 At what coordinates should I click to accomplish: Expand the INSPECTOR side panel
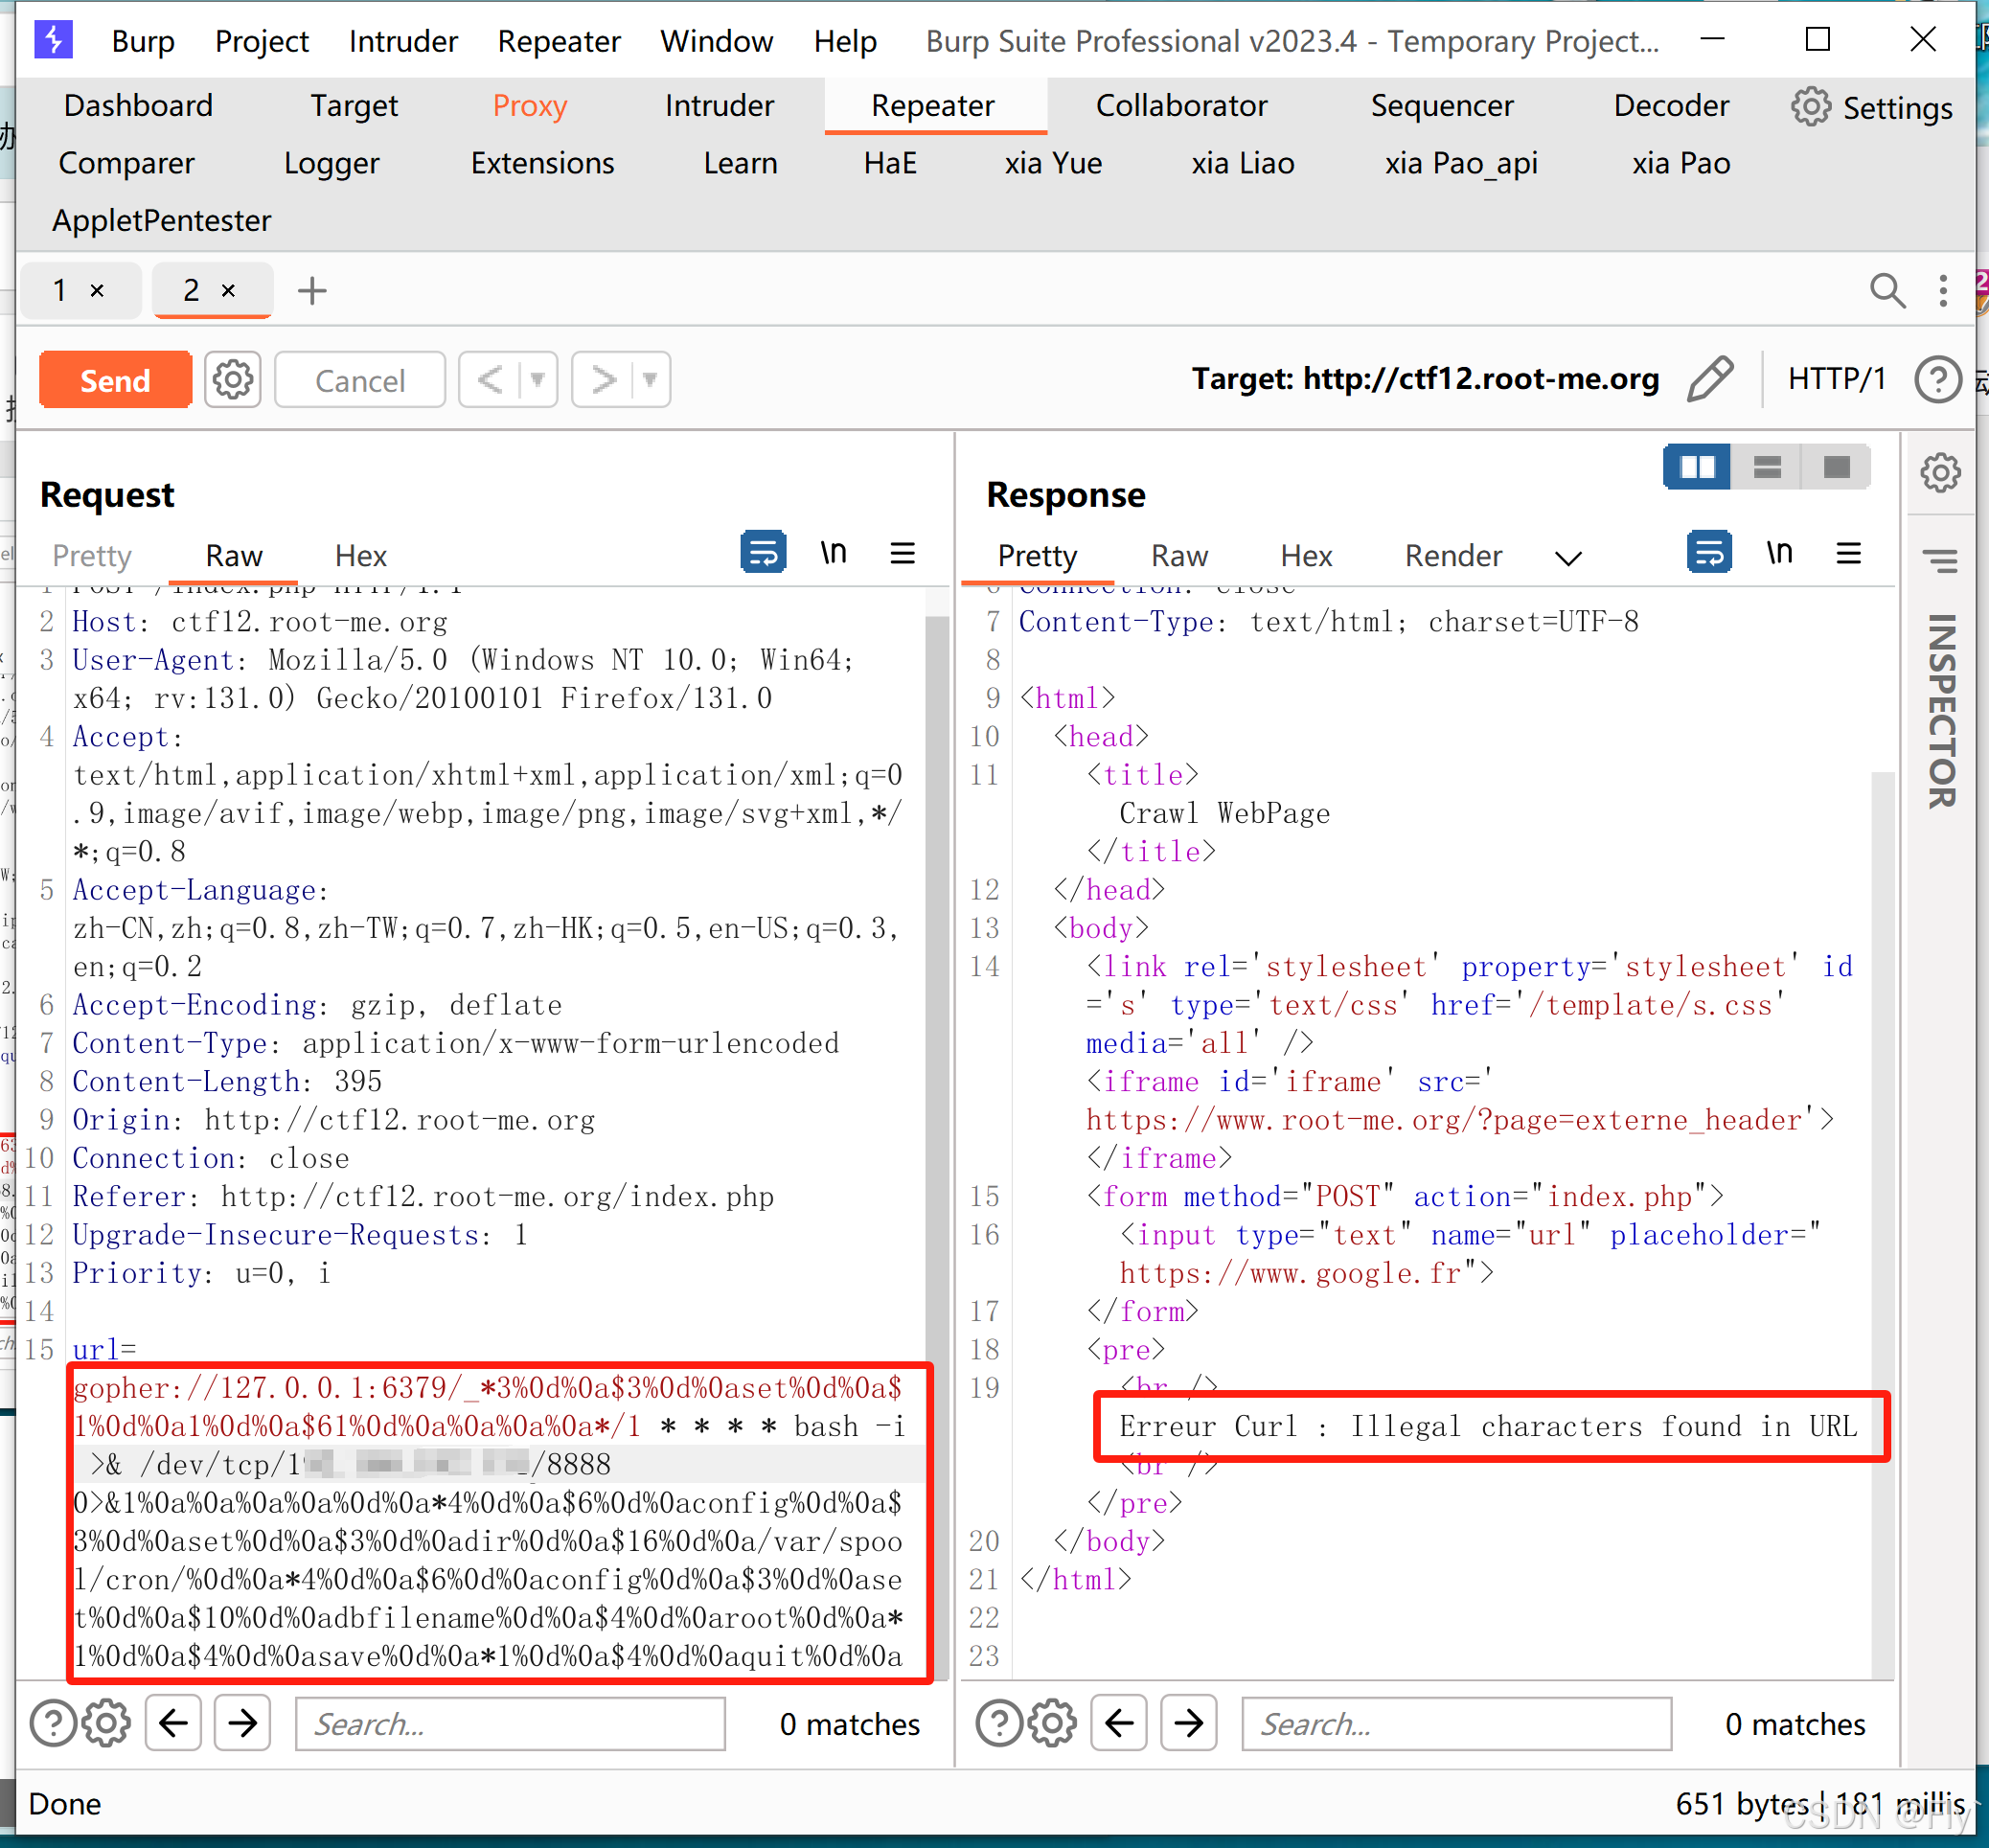point(1940,710)
